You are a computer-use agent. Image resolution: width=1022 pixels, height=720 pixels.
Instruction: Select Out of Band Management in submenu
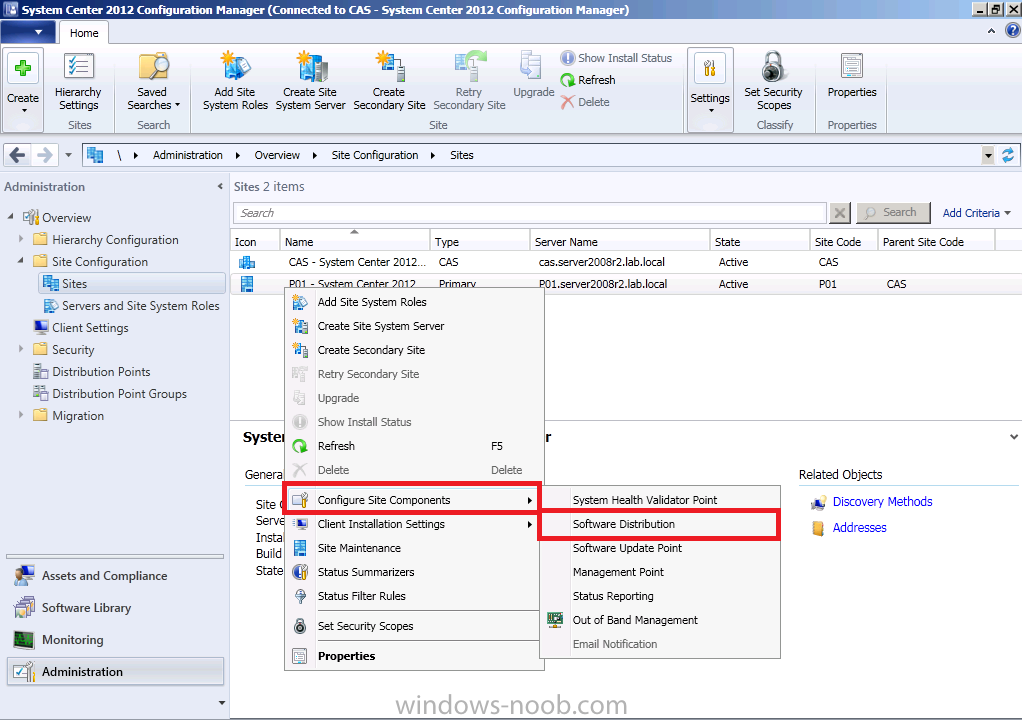tap(660, 620)
